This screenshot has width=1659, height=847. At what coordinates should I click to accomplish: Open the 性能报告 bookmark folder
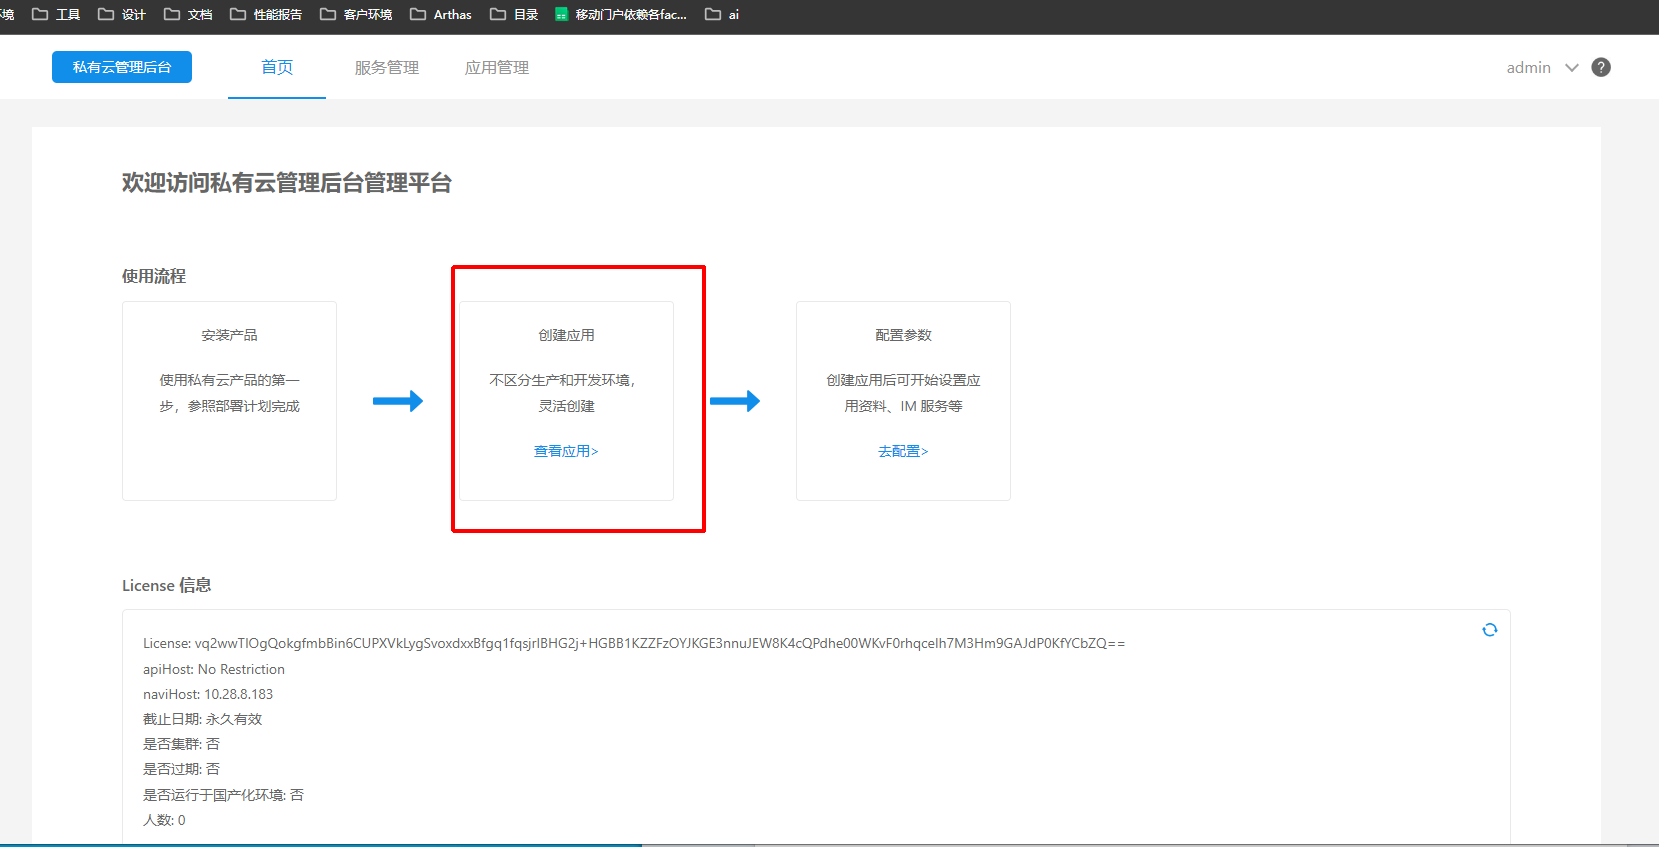pos(266,14)
